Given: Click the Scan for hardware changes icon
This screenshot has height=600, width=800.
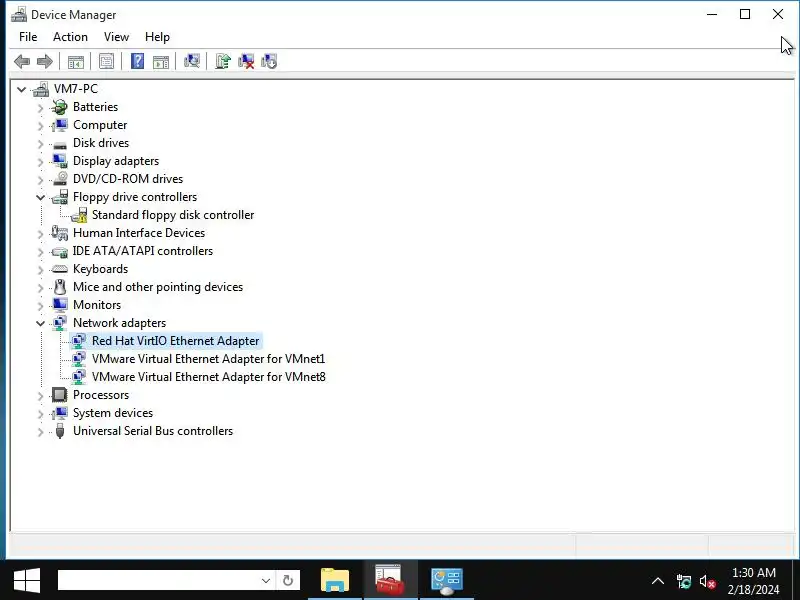Looking at the screenshot, I should [x=192, y=62].
